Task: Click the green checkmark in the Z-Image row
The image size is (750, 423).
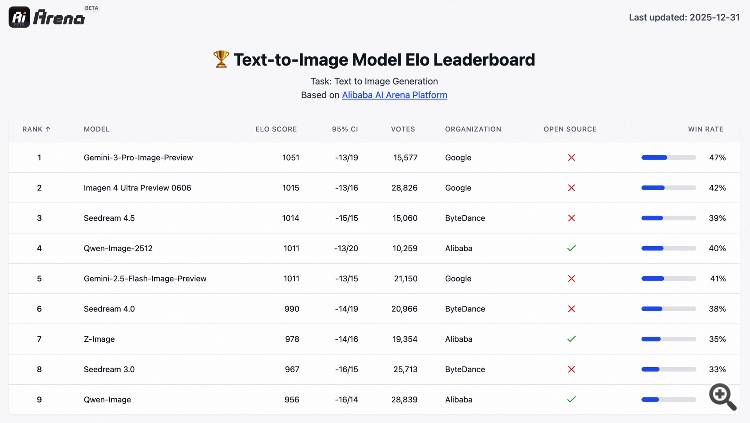Action: (571, 339)
